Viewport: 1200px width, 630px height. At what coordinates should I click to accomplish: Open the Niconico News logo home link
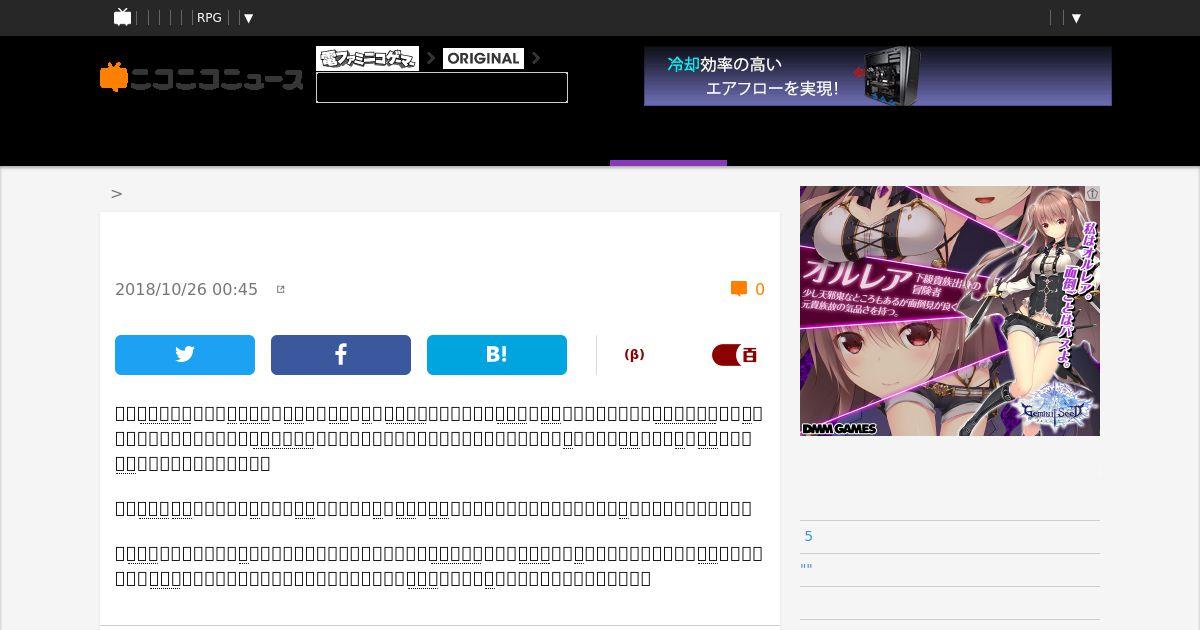pyautogui.click(x=201, y=78)
